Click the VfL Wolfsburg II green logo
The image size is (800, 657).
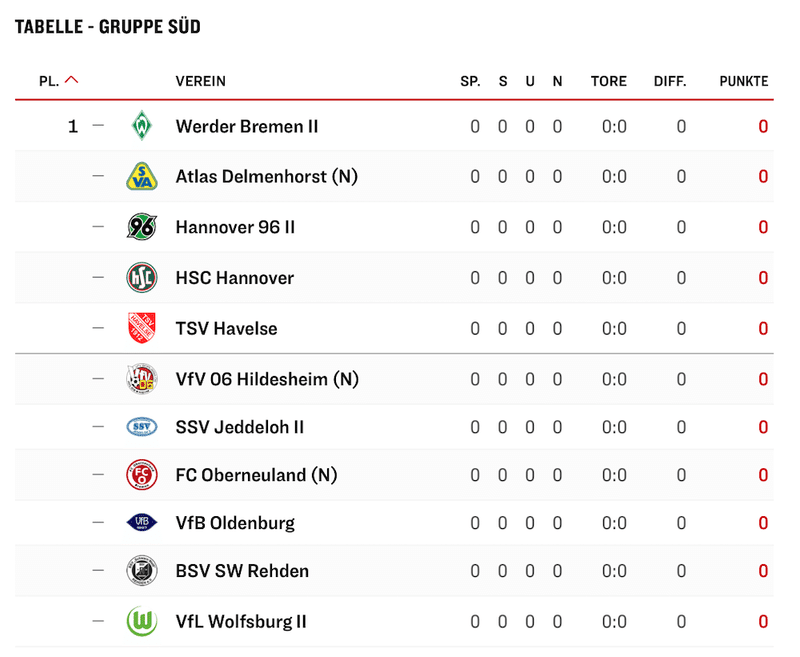tap(142, 621)
